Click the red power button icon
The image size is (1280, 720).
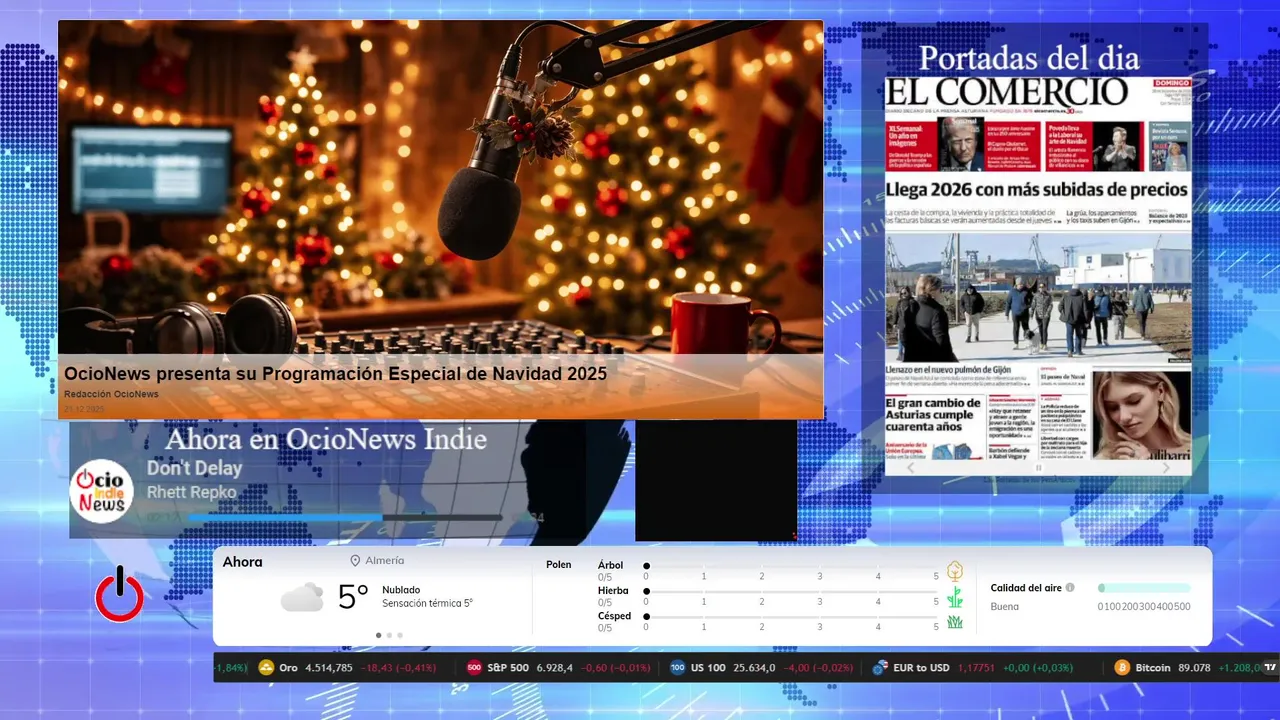[119, 595]
